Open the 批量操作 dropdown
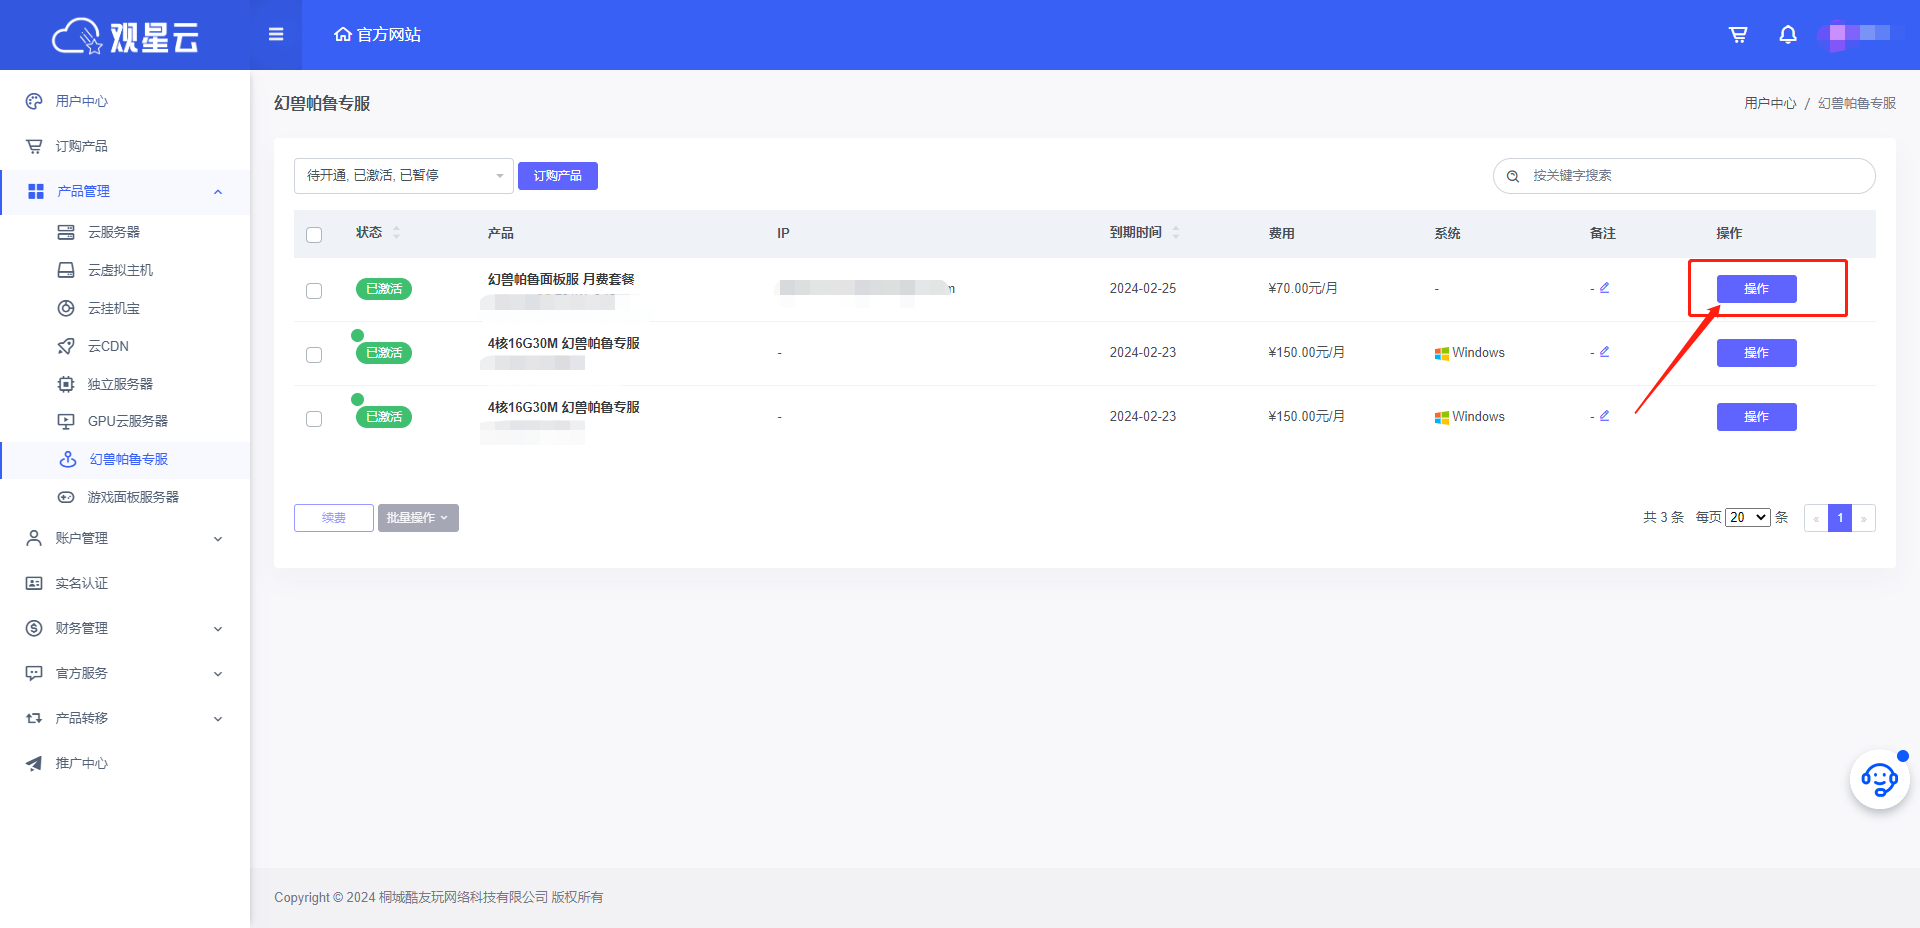 (x=418, y=518)
